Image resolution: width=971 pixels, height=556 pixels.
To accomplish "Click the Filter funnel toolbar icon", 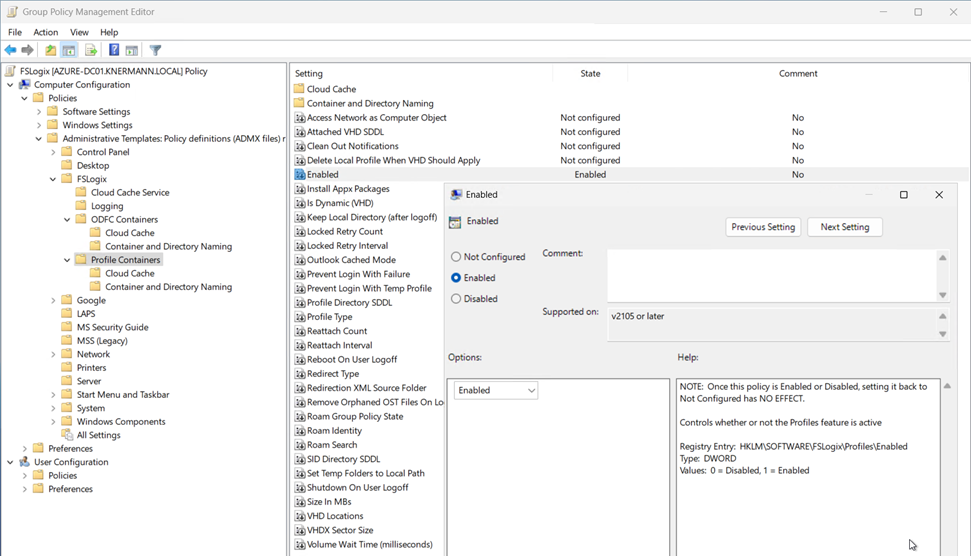I will [x=155, y=50].
